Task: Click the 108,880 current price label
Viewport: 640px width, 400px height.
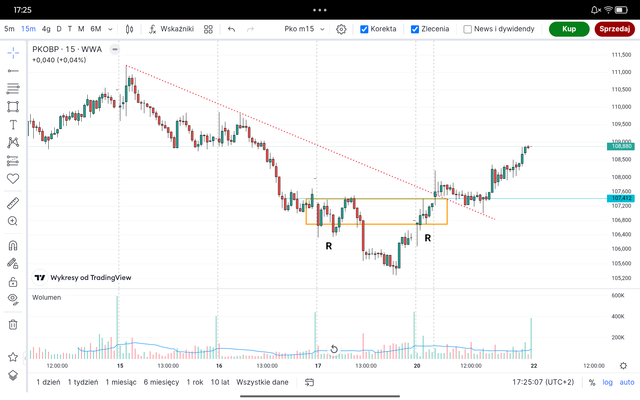Action: 621,146
